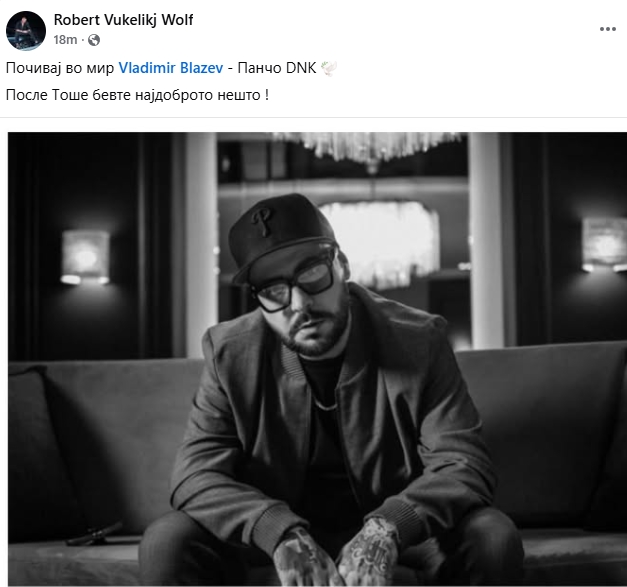
Task: Click the globe public privacy icon
Action: pyautogui.click(x=94, y=40)
